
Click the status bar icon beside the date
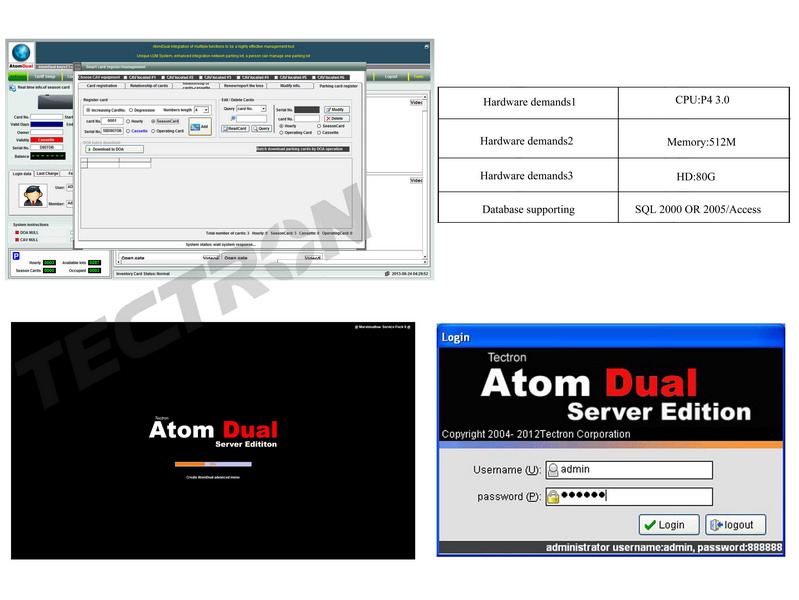coord(387,274)
